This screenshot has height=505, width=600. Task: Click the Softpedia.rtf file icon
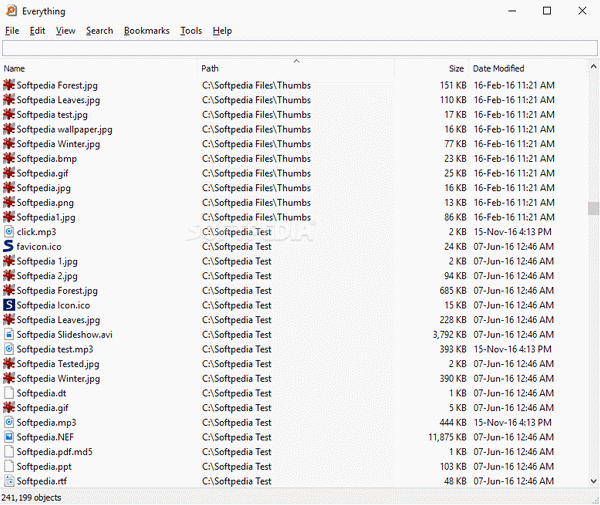click(x=9, y=481)
